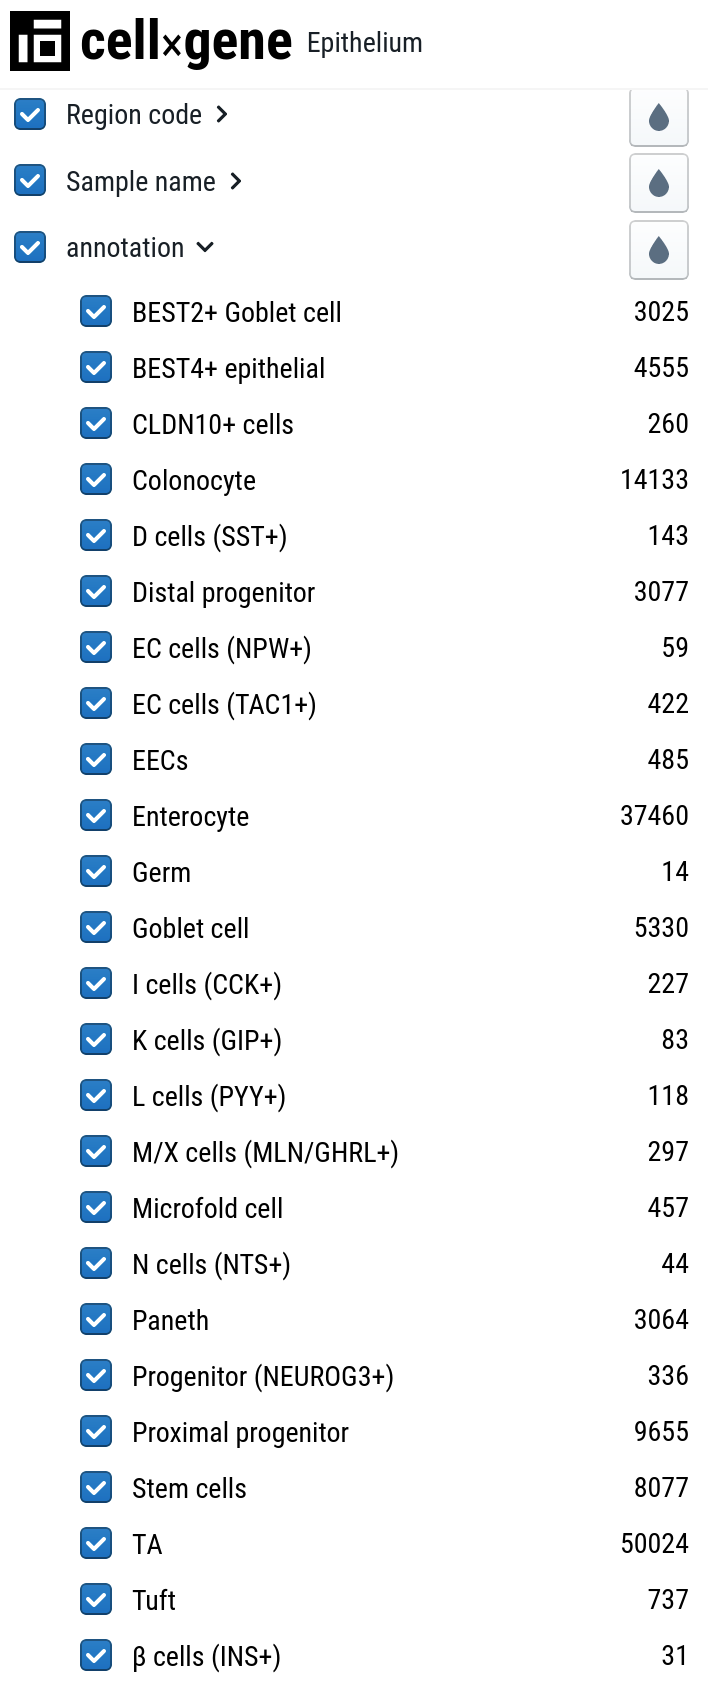Select the Goblet cell label text
Viewport: 708px width, 1682px height.
coord(190,927)
